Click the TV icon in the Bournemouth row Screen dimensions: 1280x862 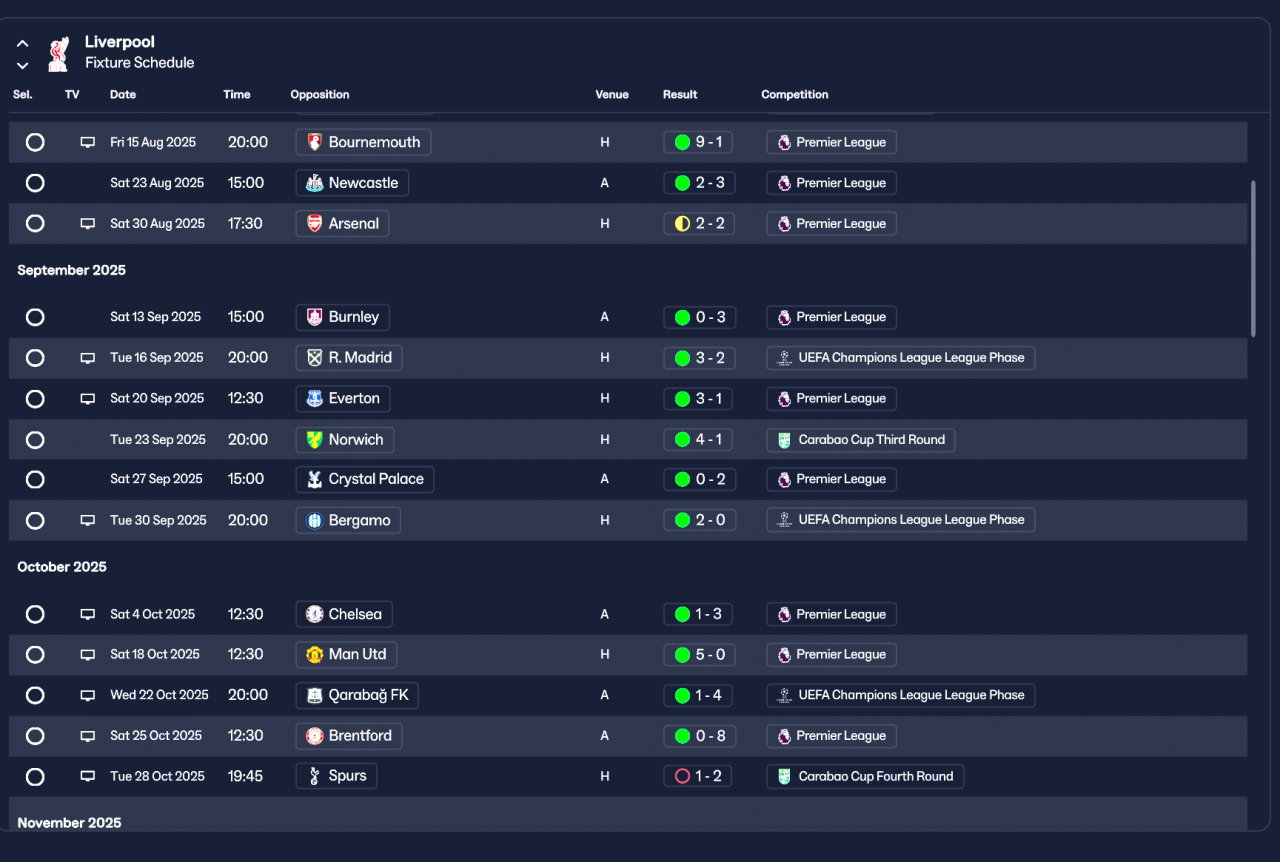point(88,142)
